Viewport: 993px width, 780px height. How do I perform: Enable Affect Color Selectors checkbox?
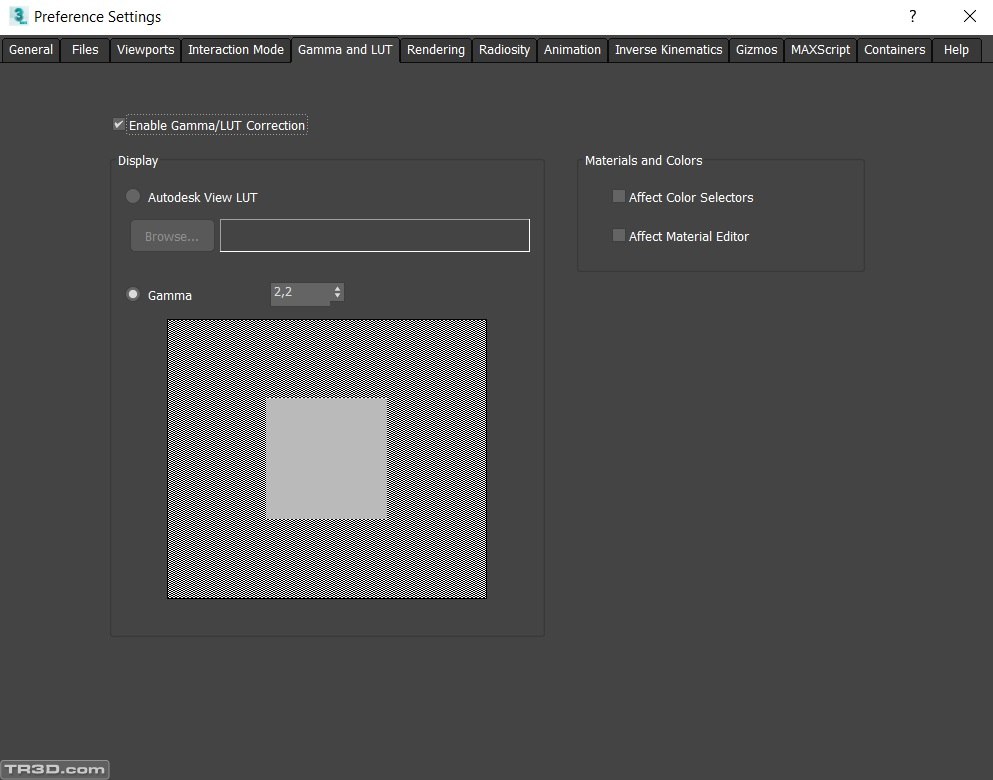coord(619,197)
